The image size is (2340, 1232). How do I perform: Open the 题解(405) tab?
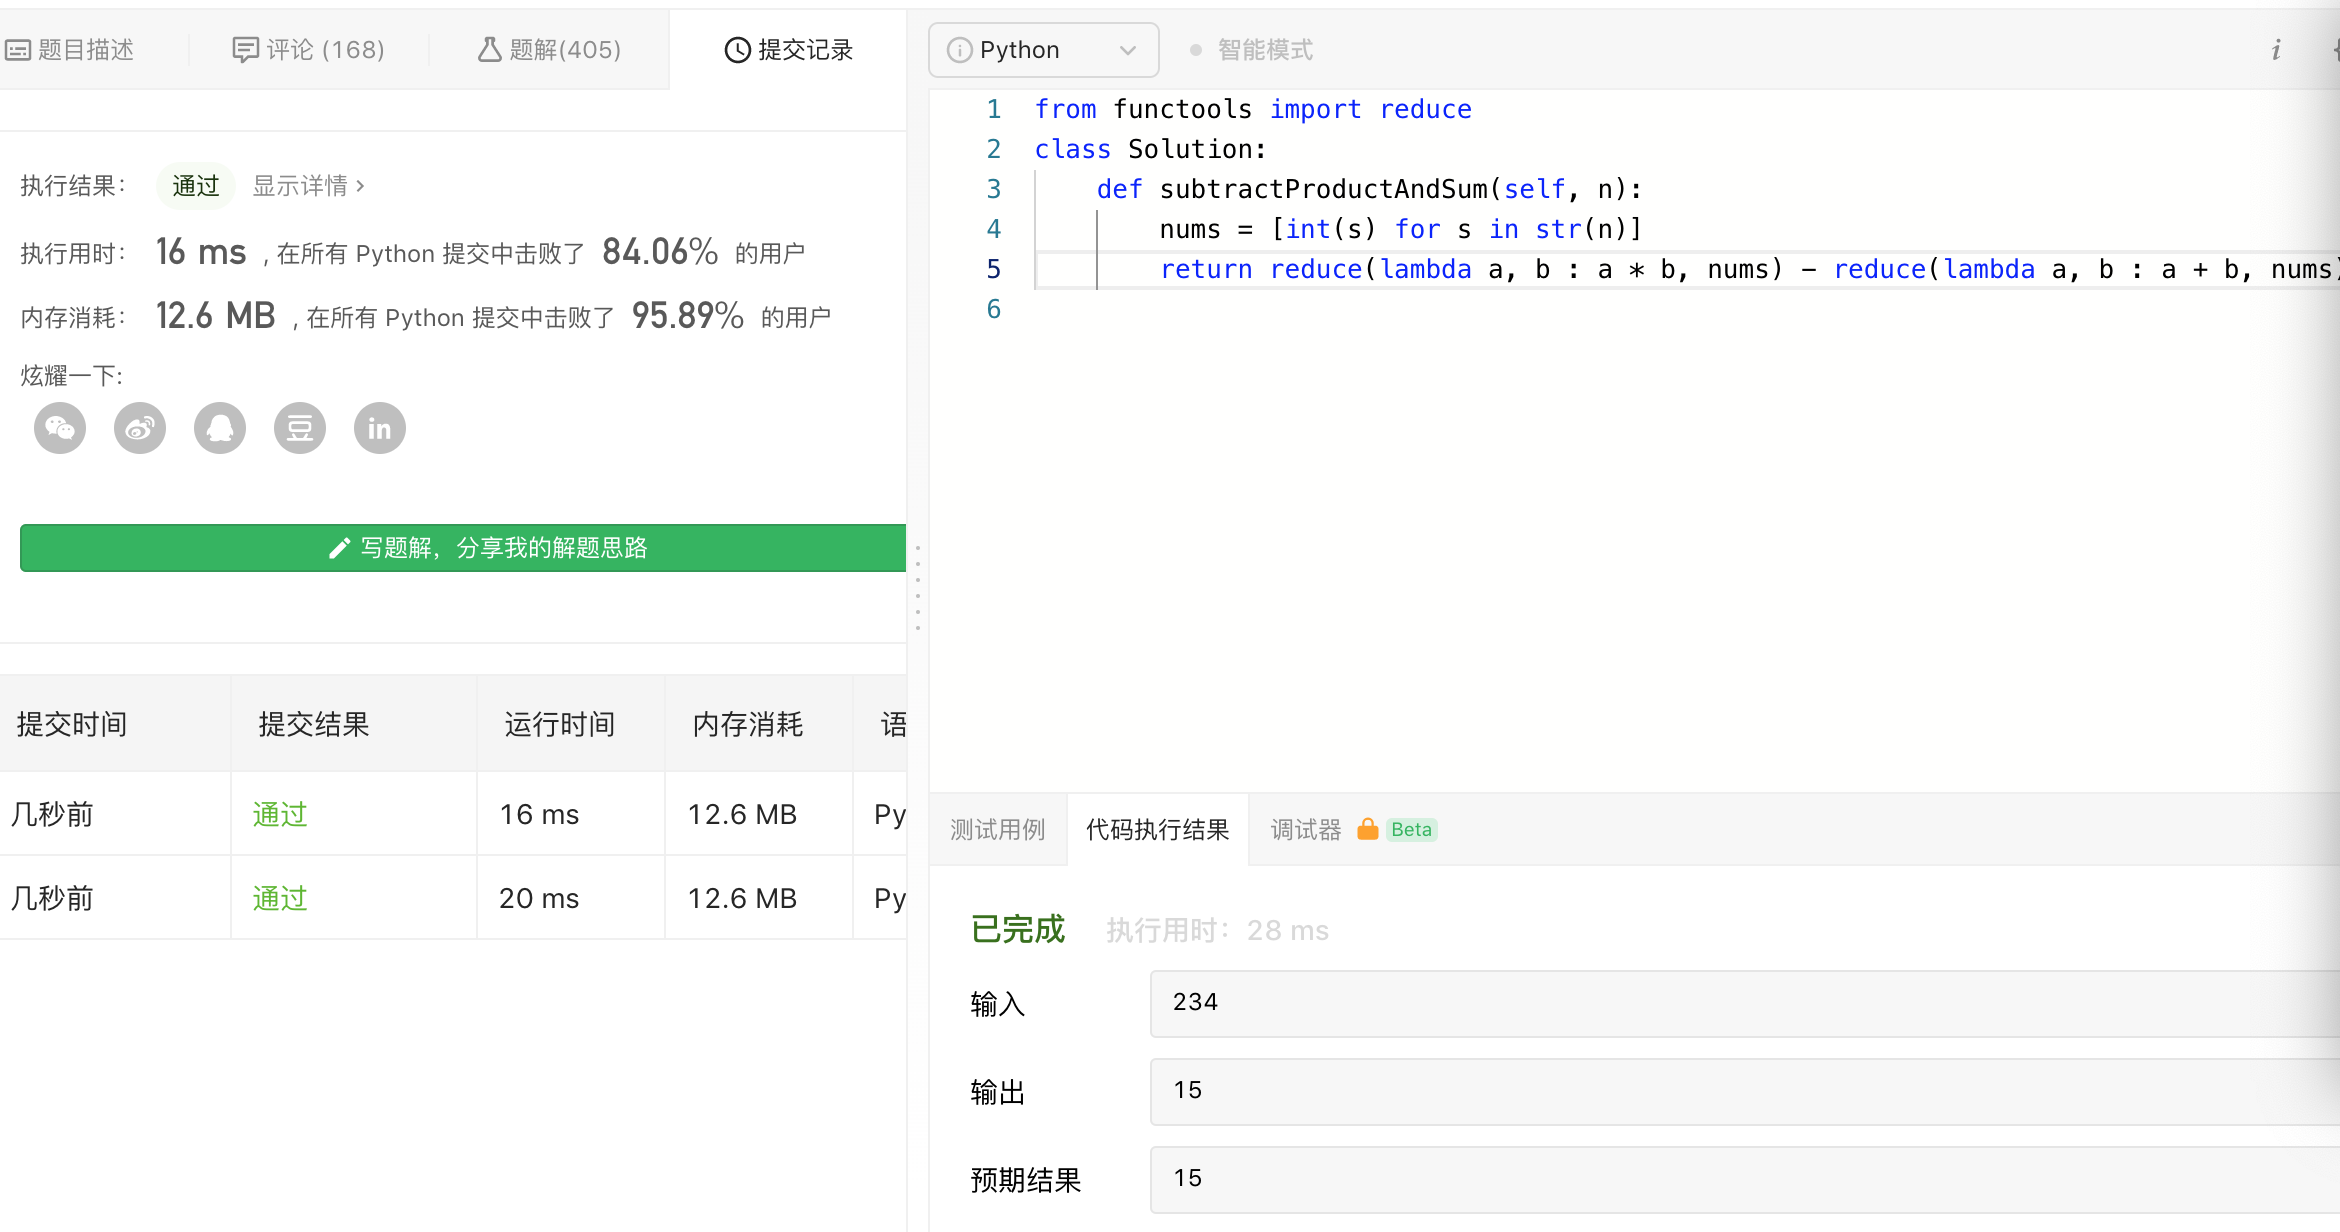click(x=549, y=50)
